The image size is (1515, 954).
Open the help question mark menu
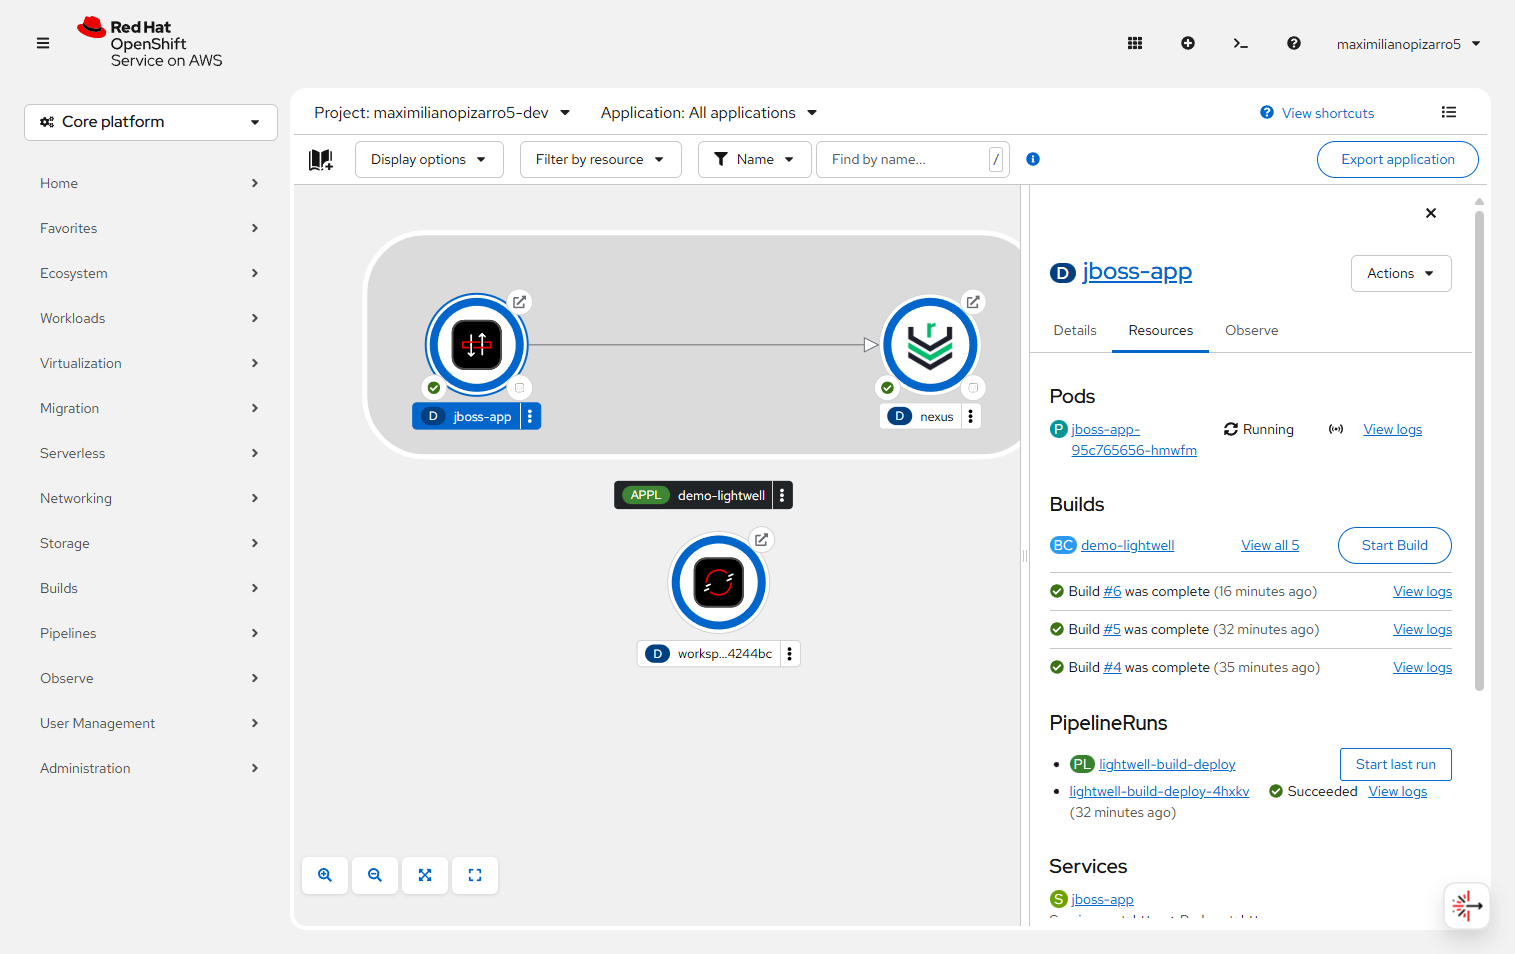pyautogui.click(x=1294, y=43)
